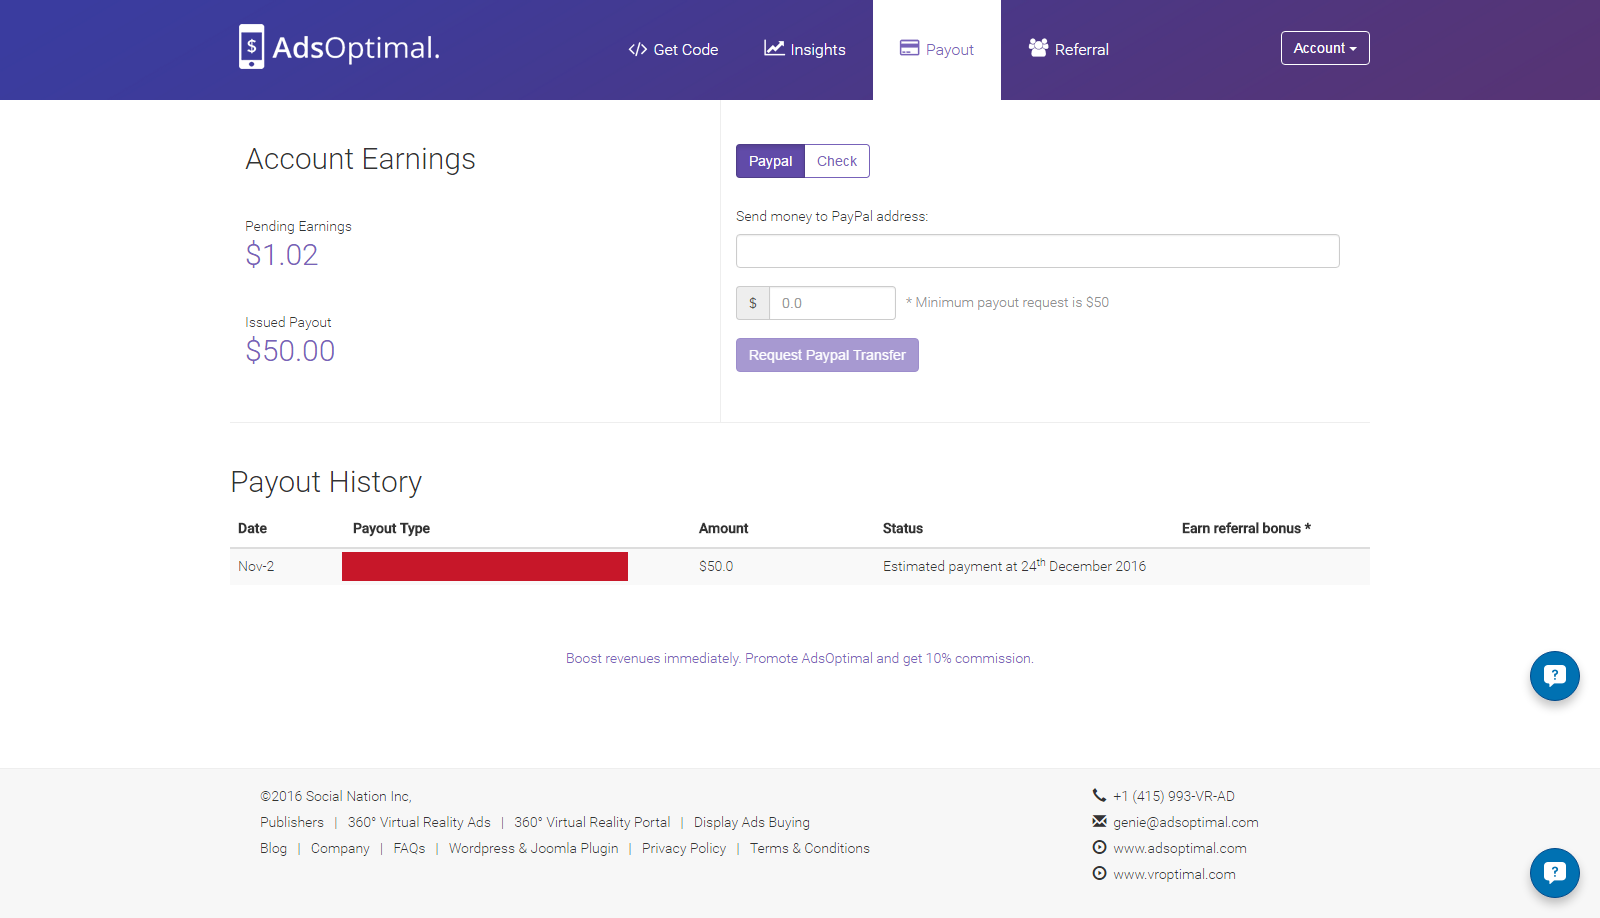Open the upper help chat bubble
This screenshot has height=918, width=1600.
coord(1555,676)
